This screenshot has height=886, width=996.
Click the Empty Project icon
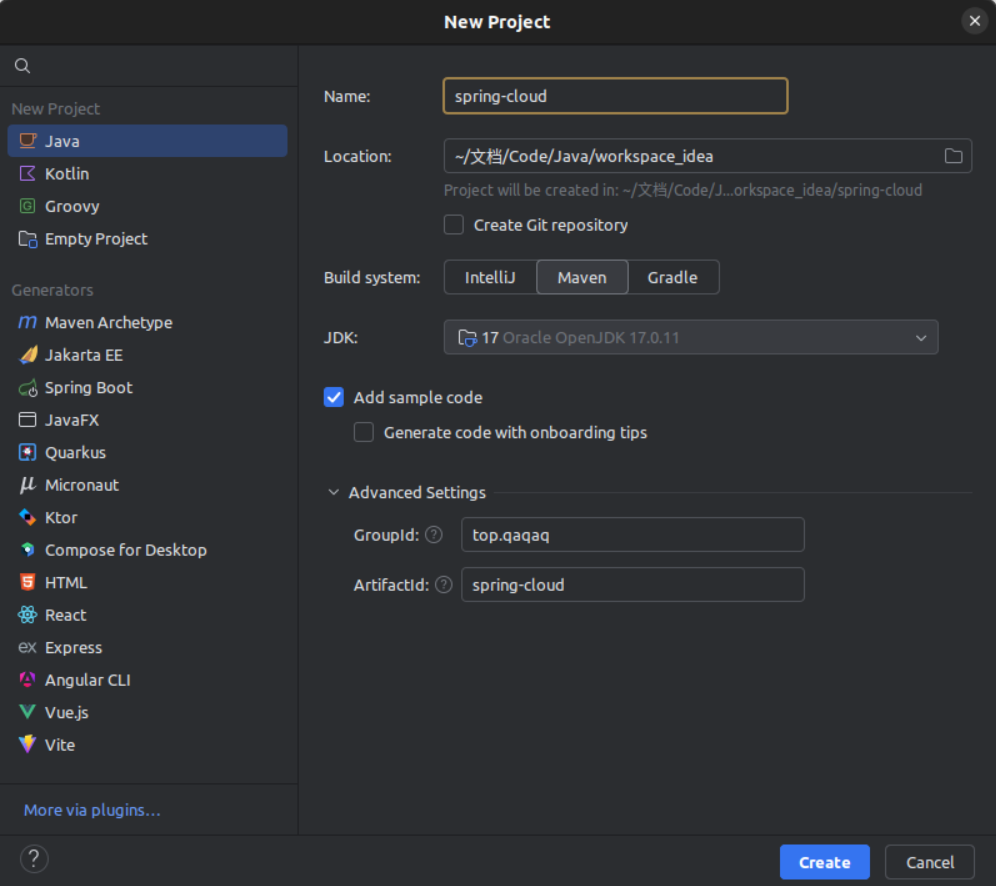27,239
